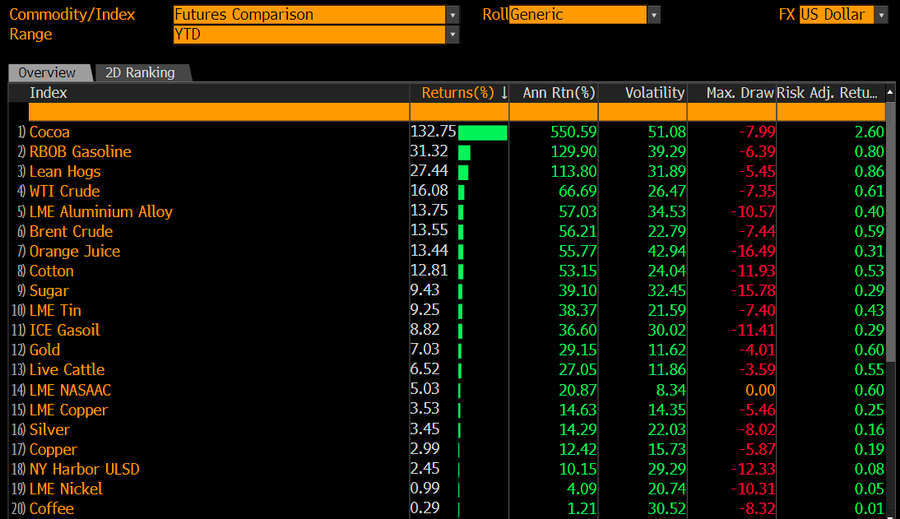Select the LME Aluminium Alloy row
This screenshot has width=900, height=519.
coord(448,211)
